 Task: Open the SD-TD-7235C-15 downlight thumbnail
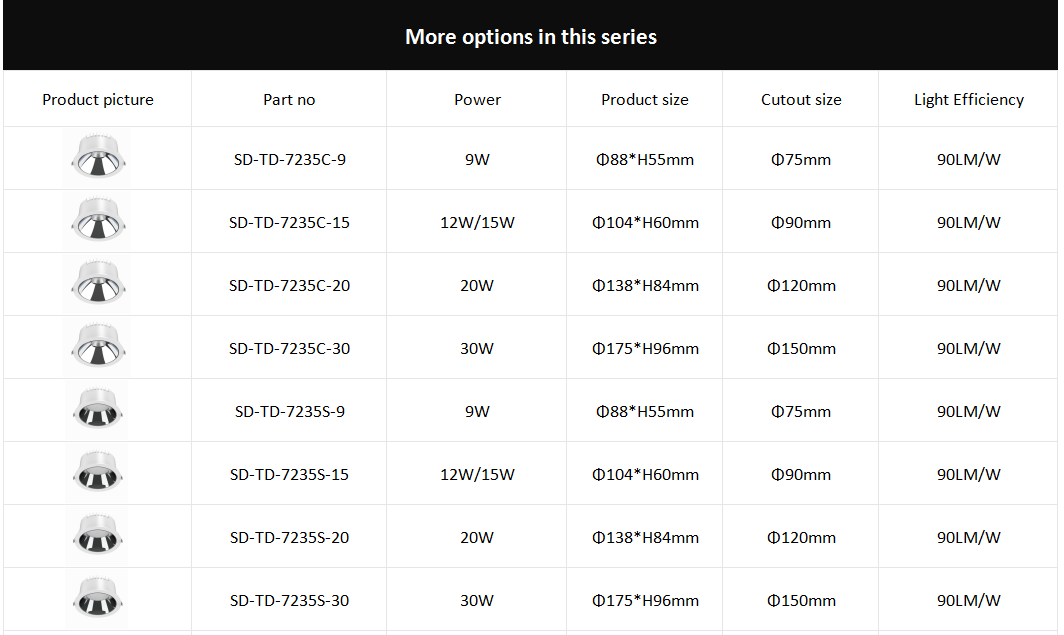pos(98,221)
